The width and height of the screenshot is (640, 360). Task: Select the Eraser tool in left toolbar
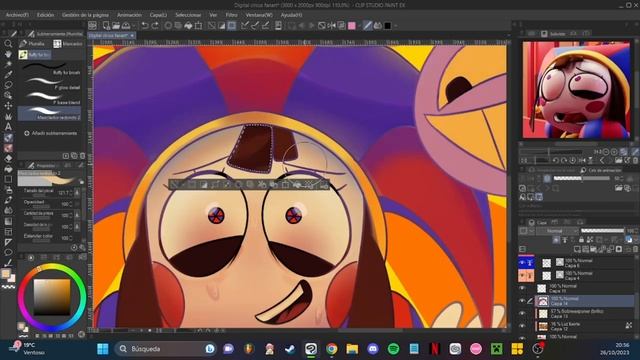coord(8,158)
